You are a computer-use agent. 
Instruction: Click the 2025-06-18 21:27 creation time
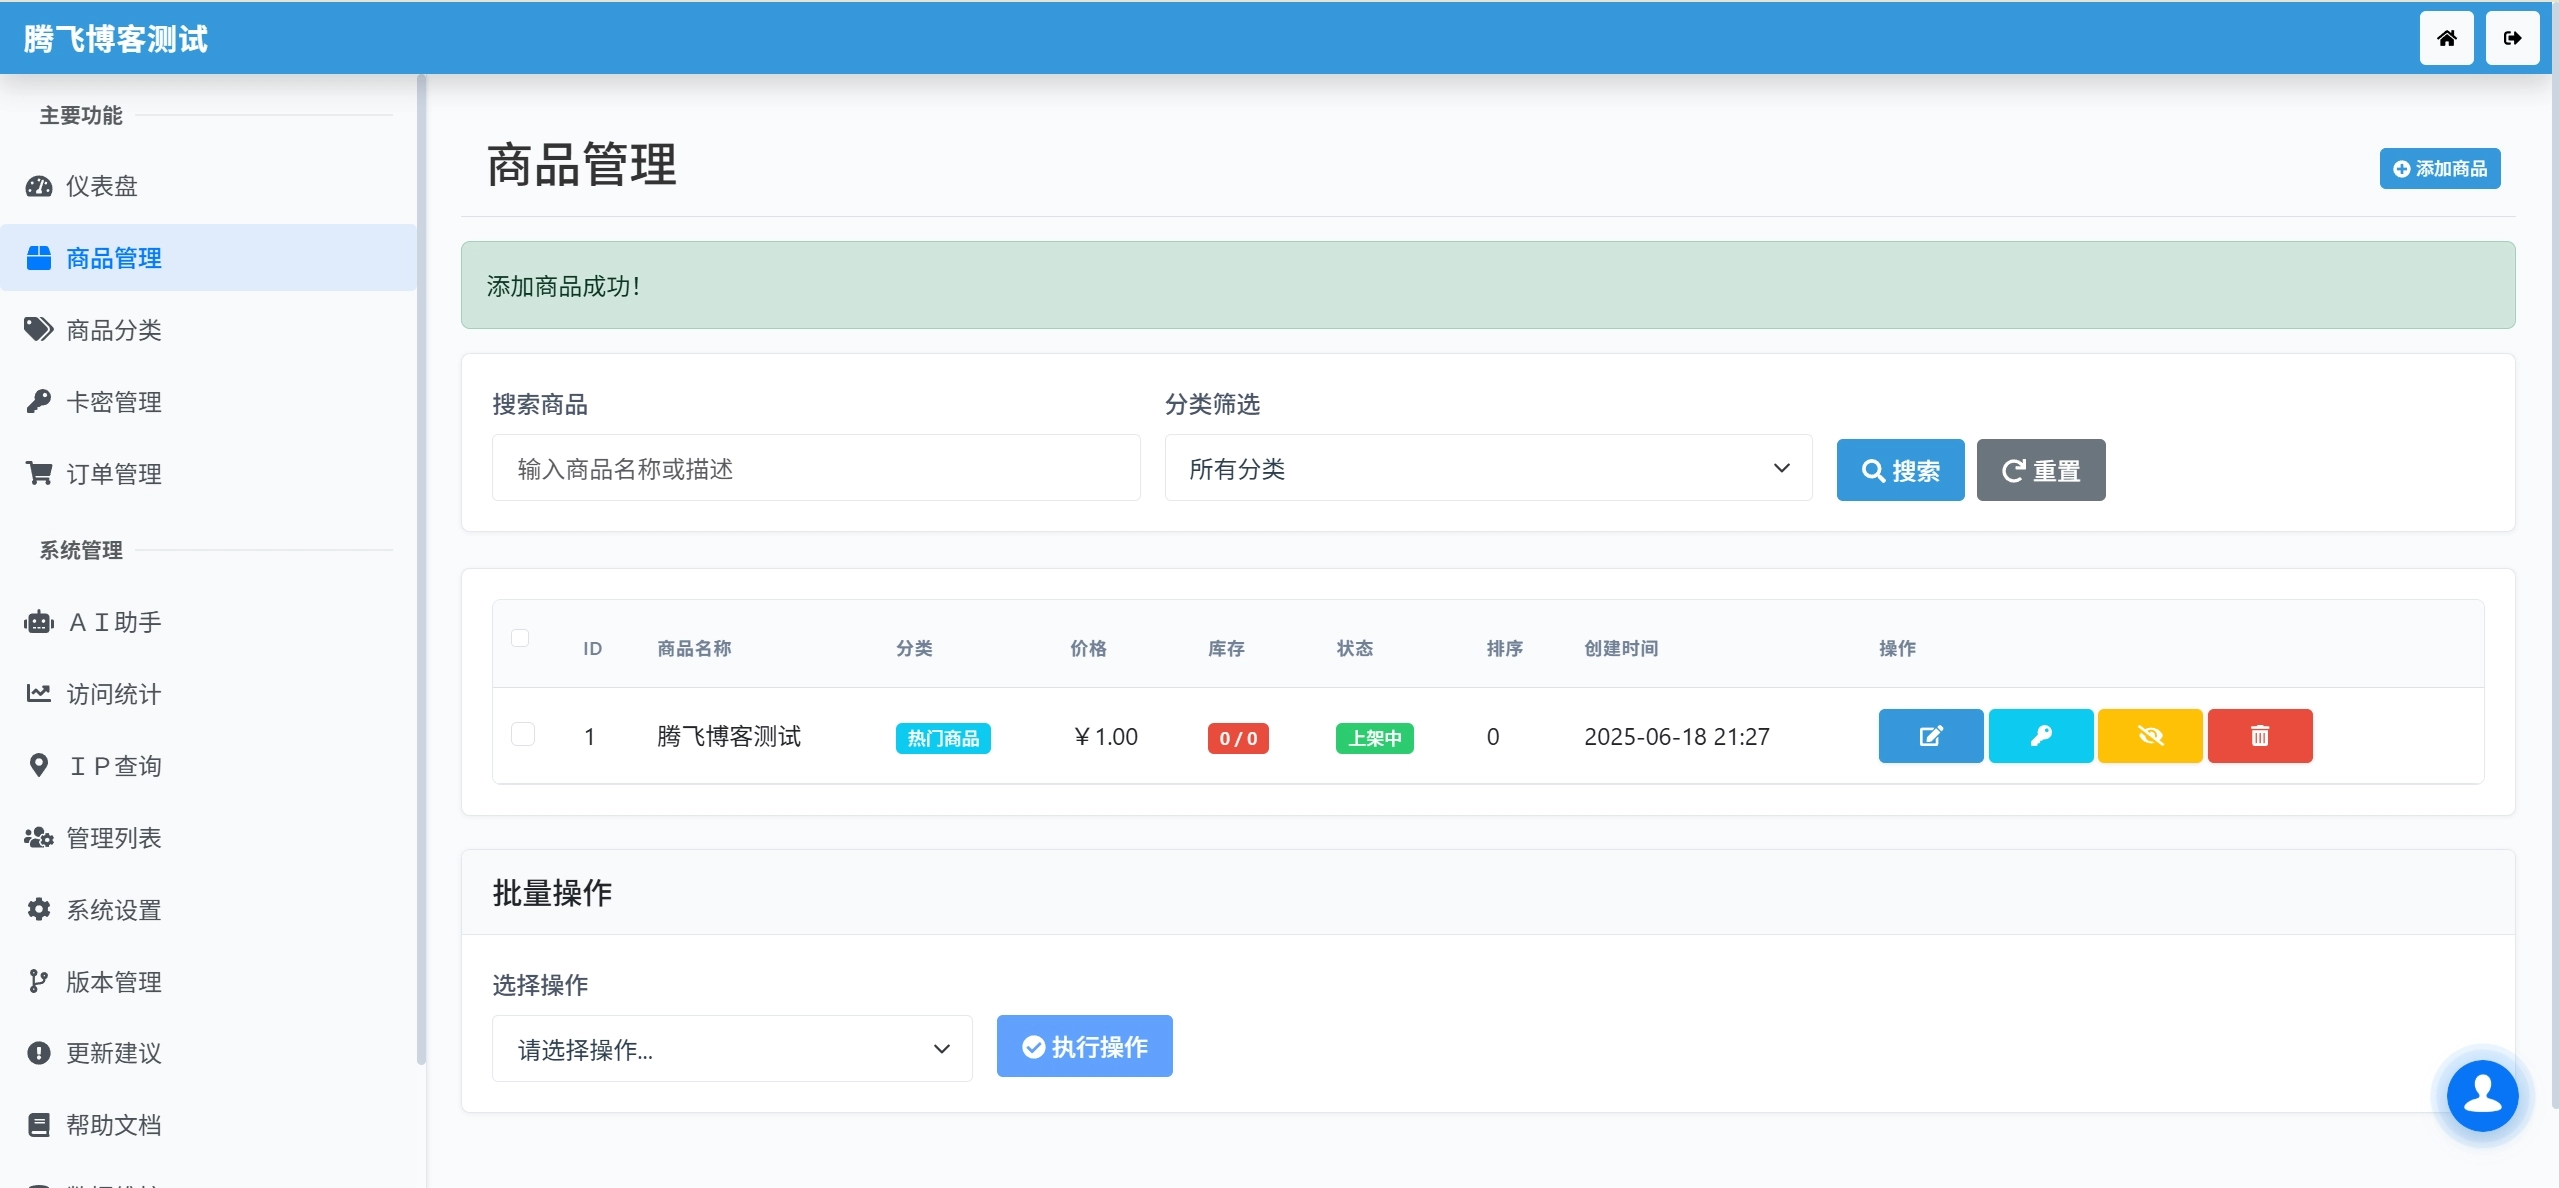coord(1677,737)
